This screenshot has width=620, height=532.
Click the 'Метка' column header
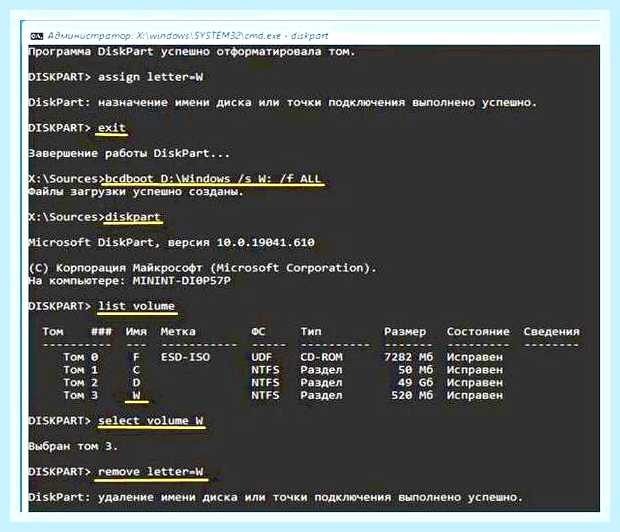point(178,331)
